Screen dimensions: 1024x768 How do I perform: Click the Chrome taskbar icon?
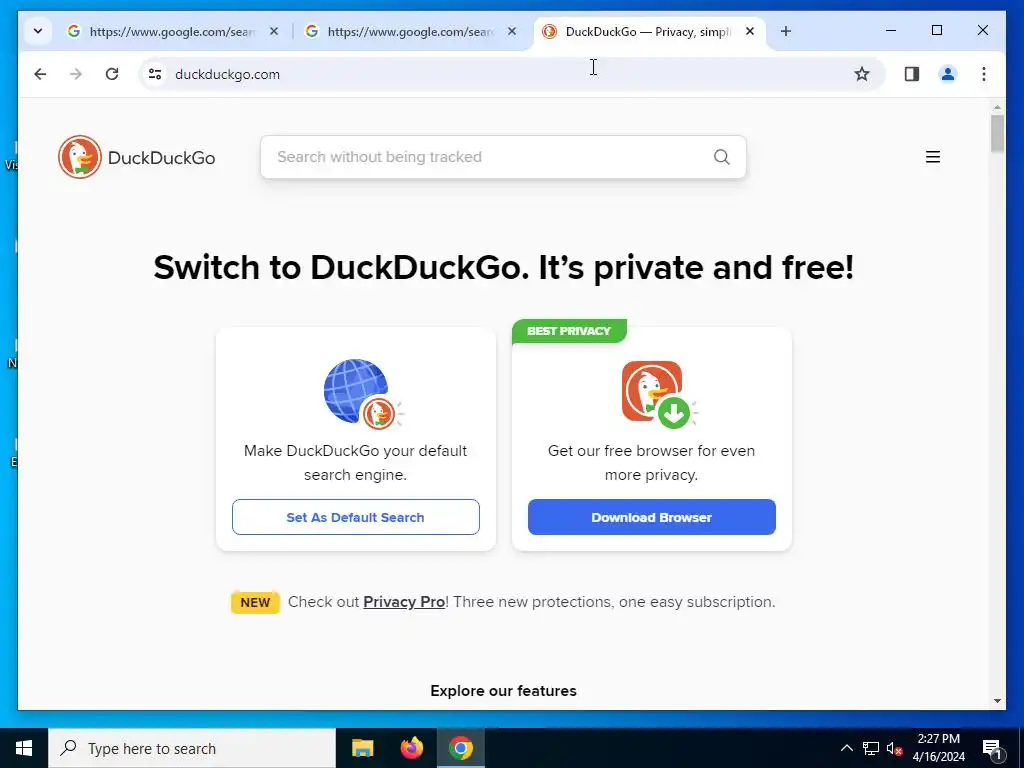[461, 748]
